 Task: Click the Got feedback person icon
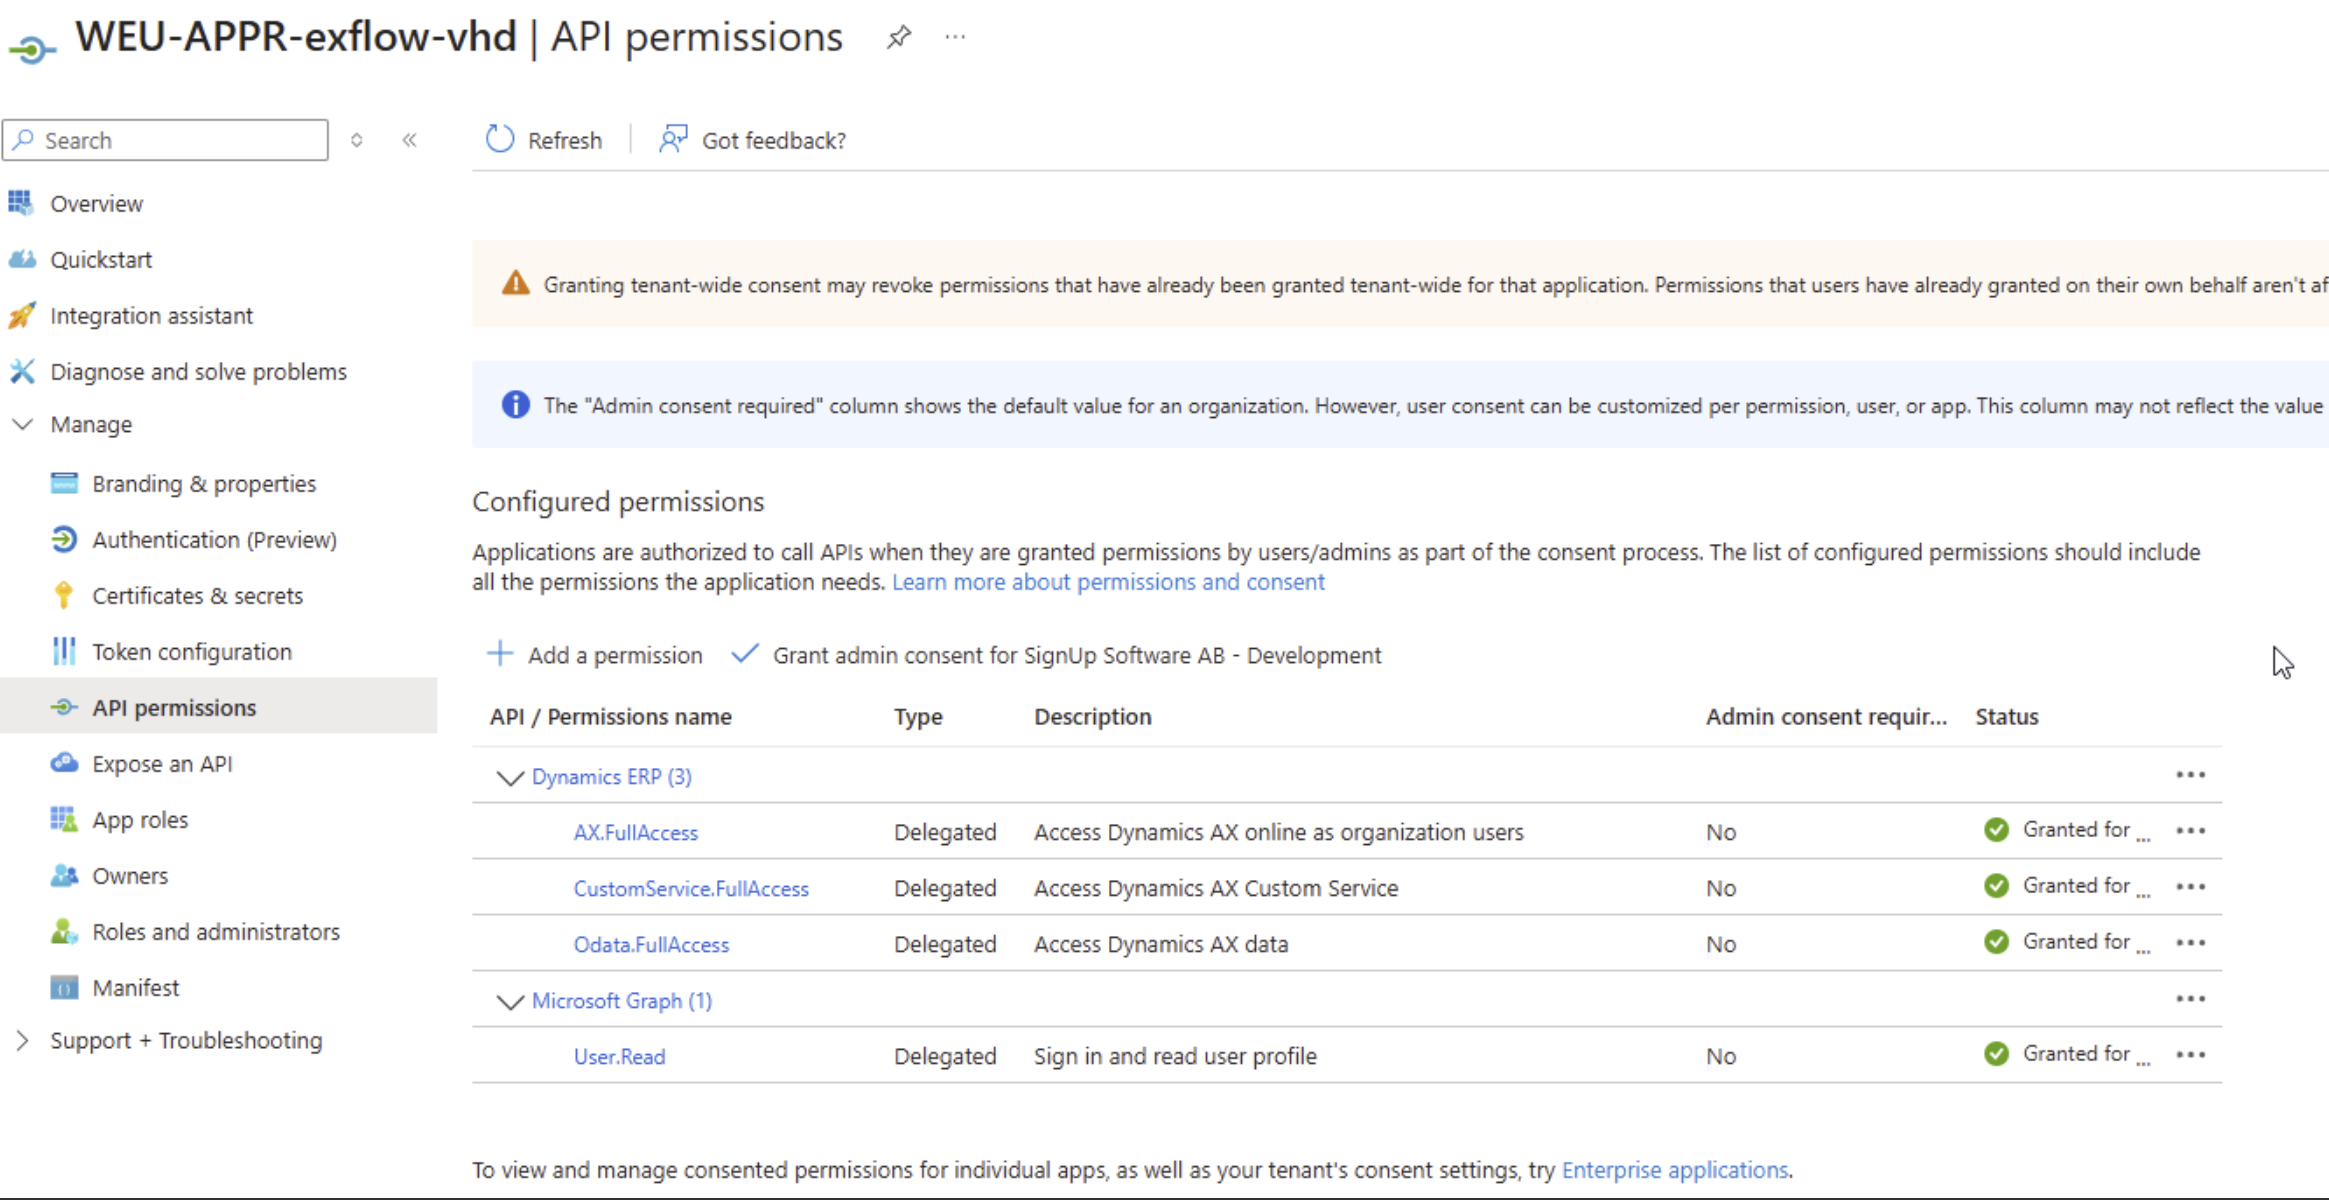tap(673, 139)
